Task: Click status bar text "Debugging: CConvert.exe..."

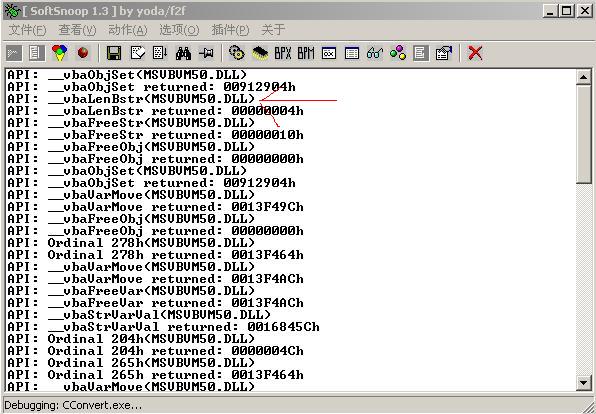Action: [x=73, y=405]
